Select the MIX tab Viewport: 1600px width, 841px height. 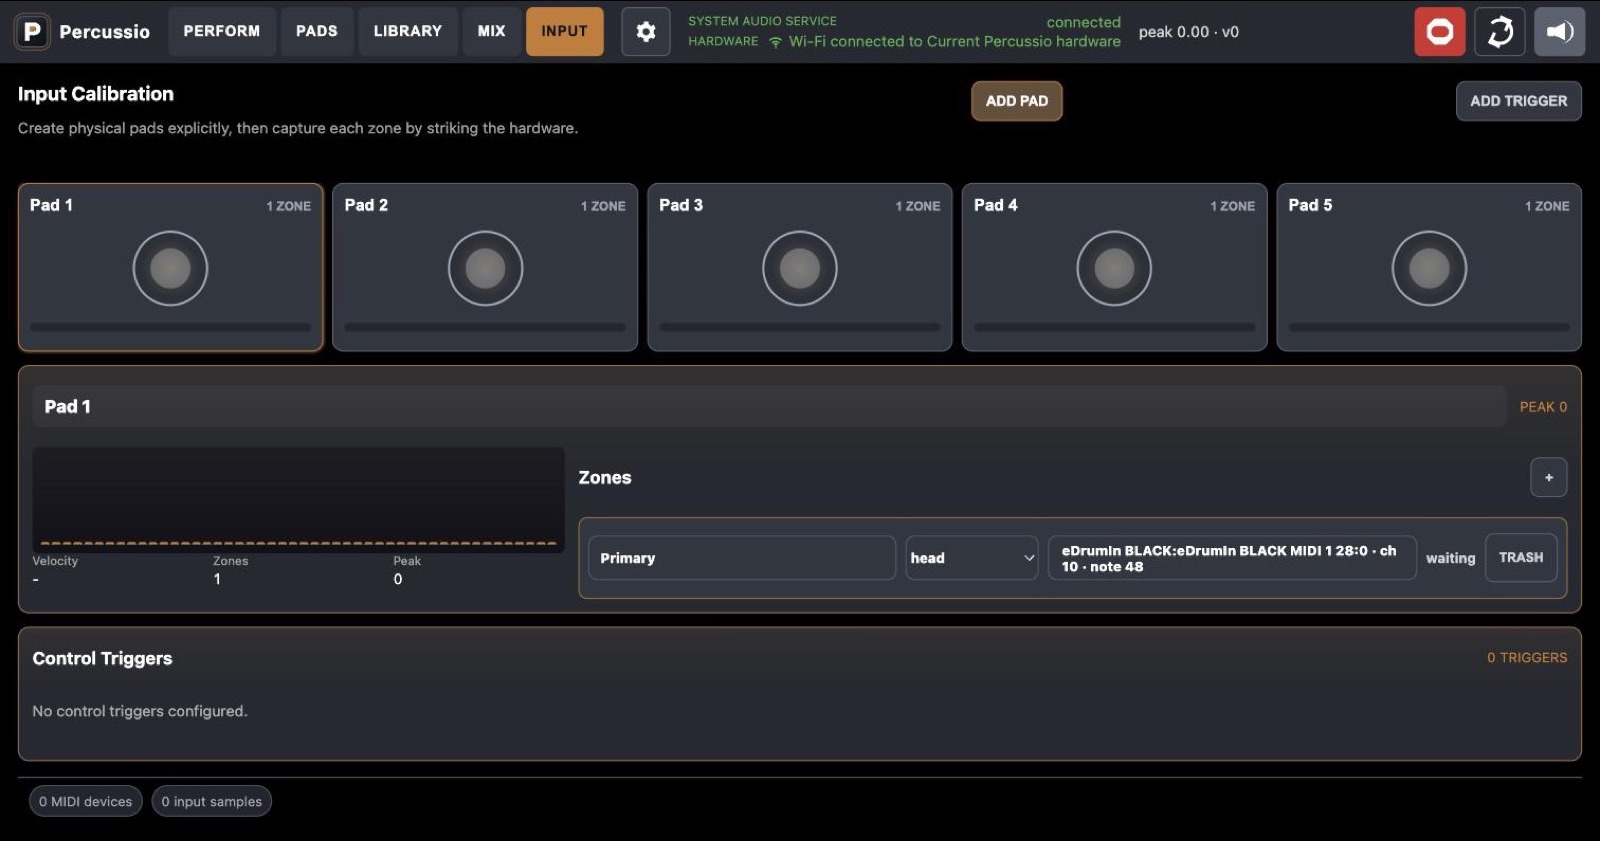click(x=491, y=32)
